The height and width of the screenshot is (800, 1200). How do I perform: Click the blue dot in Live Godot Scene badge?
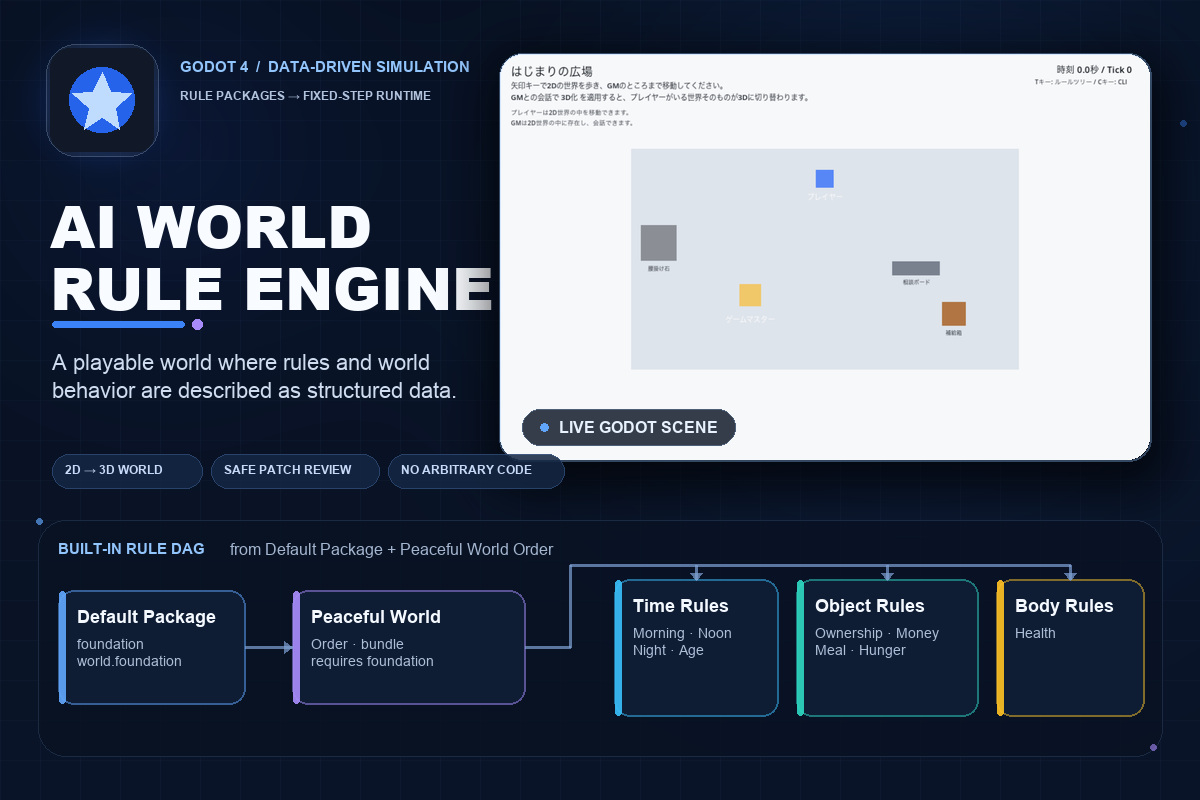pos(544,428)
